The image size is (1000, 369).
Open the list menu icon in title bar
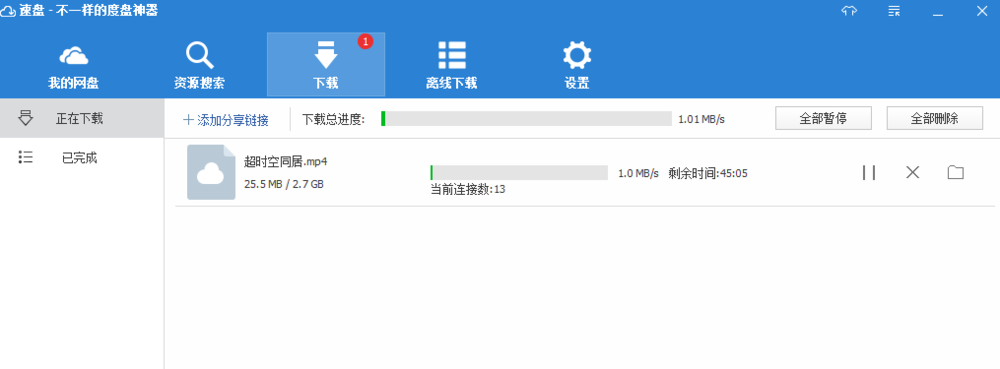pos(894,11)
